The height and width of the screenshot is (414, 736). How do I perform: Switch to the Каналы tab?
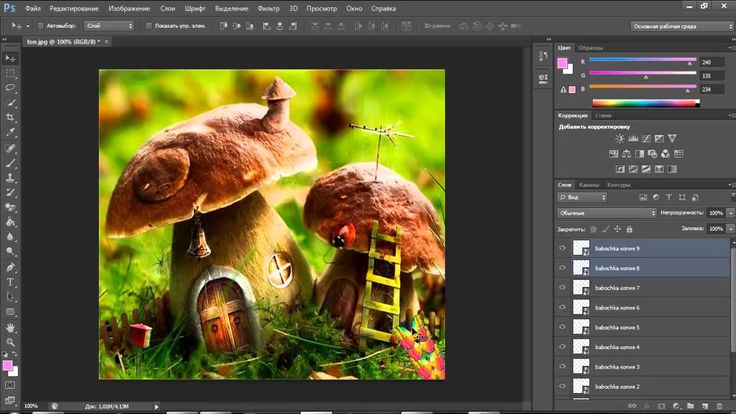pos(590,185)
